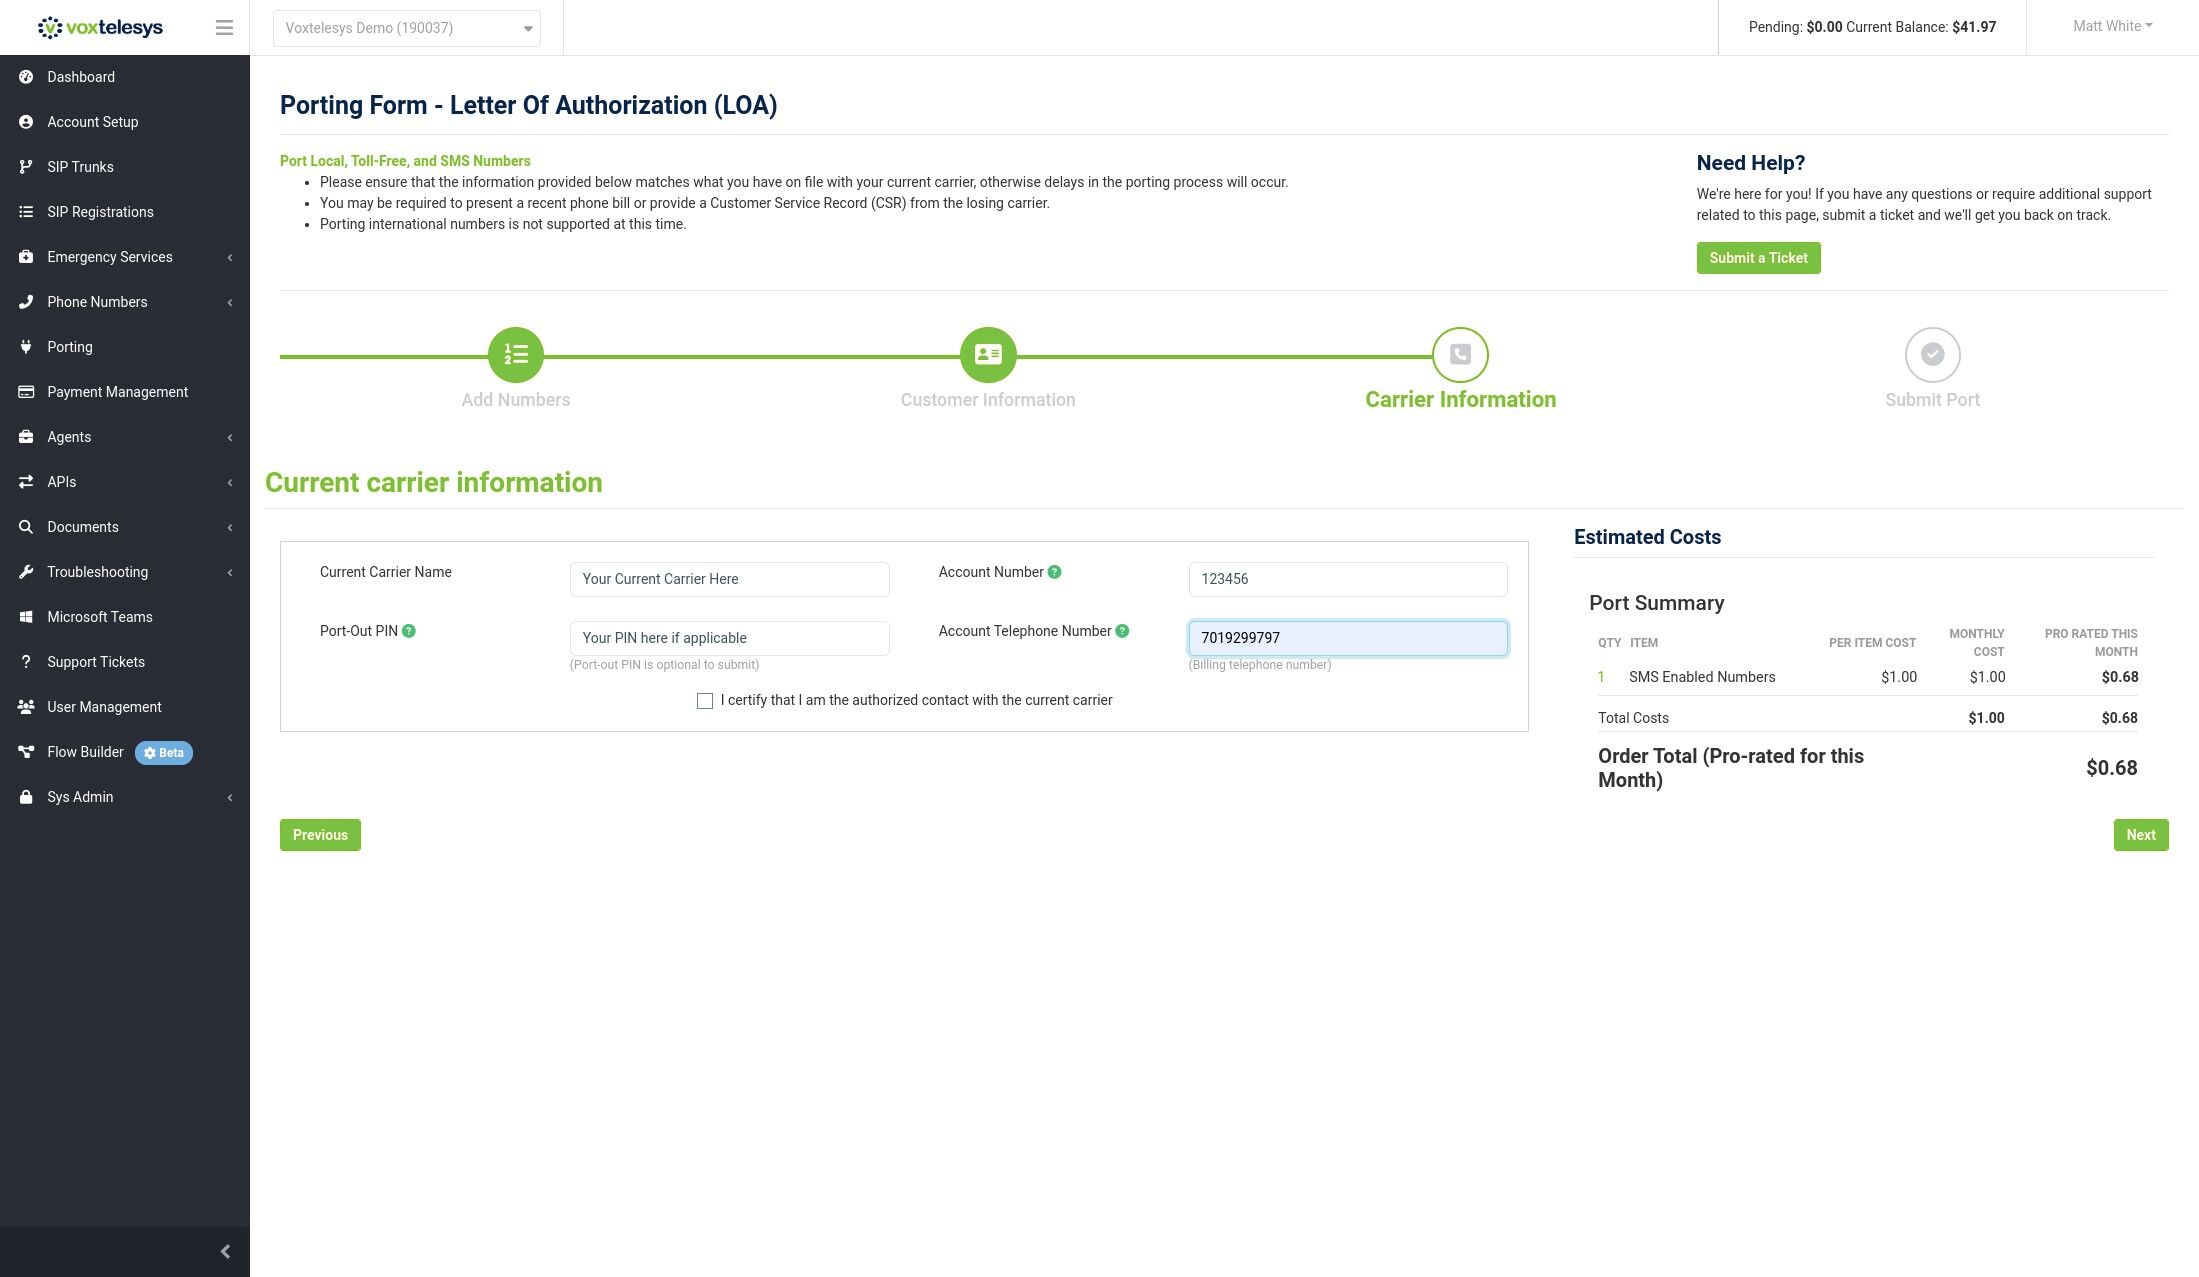This screenshot has width=2199, height=1277.
Task: Open the Voxtelesys Demo account dropdown
Action: (x=407, y=28)
